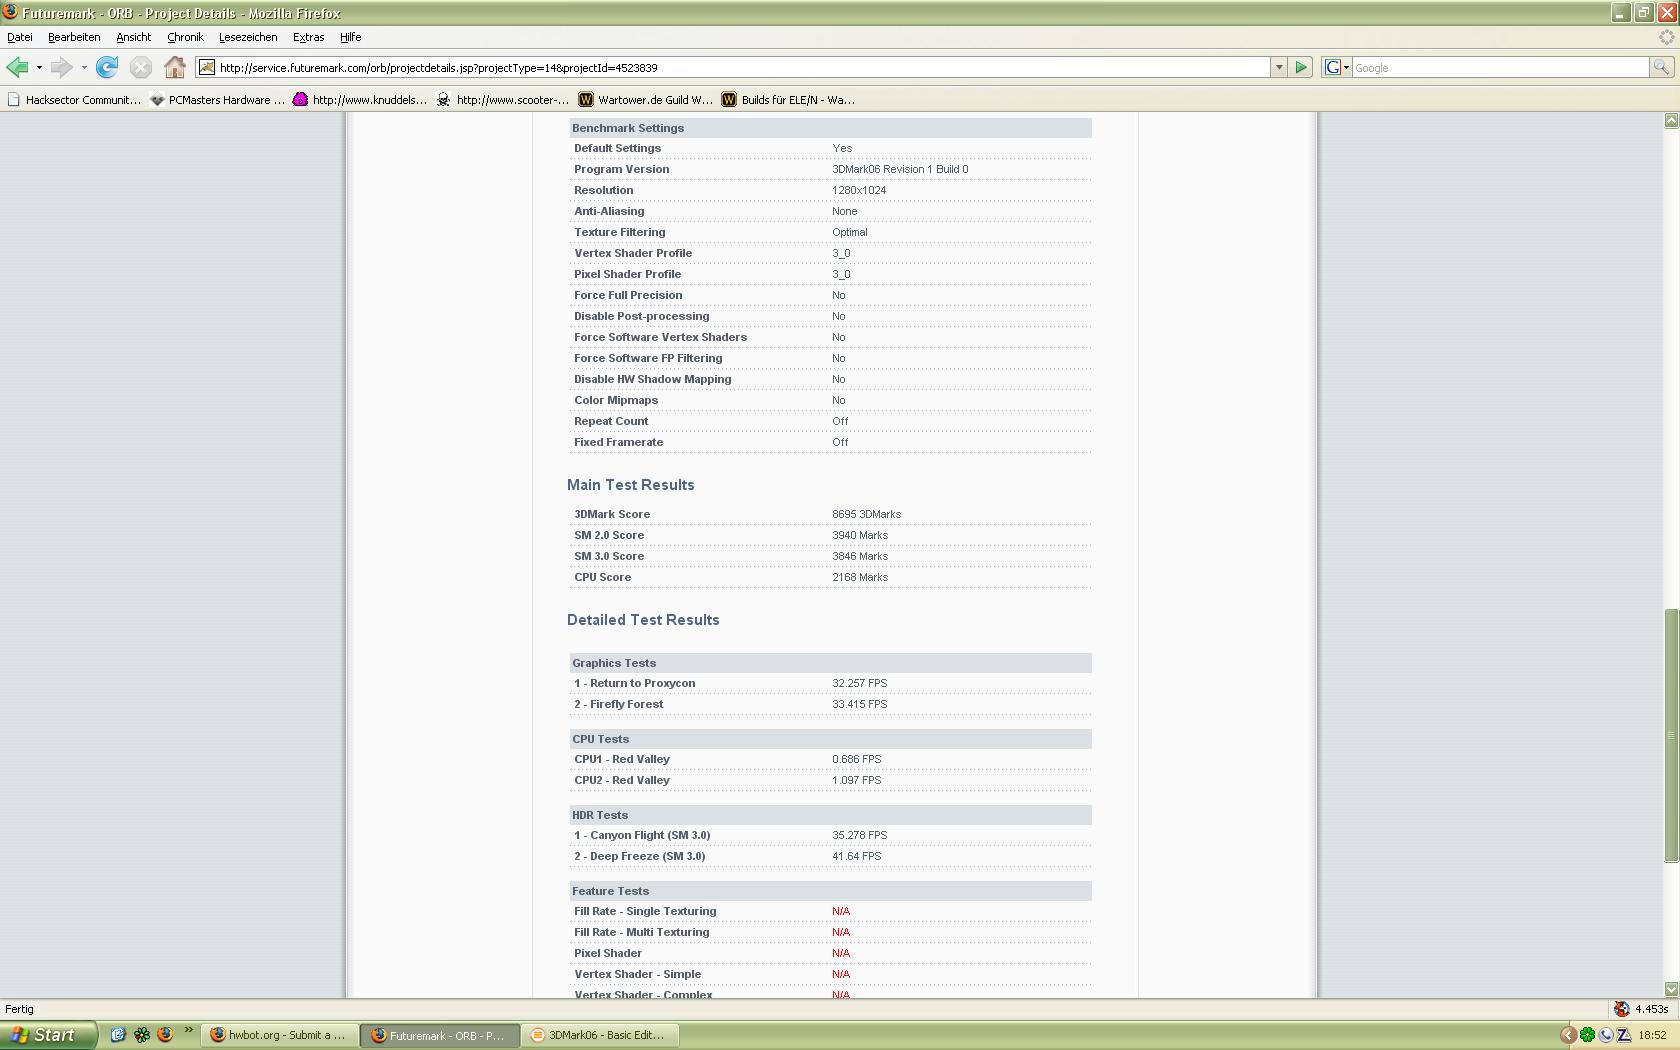1680x1050 pixels.
Task: Click the 3DMark06 Revision 1 Build 0 text
Action: pos(900,169)
